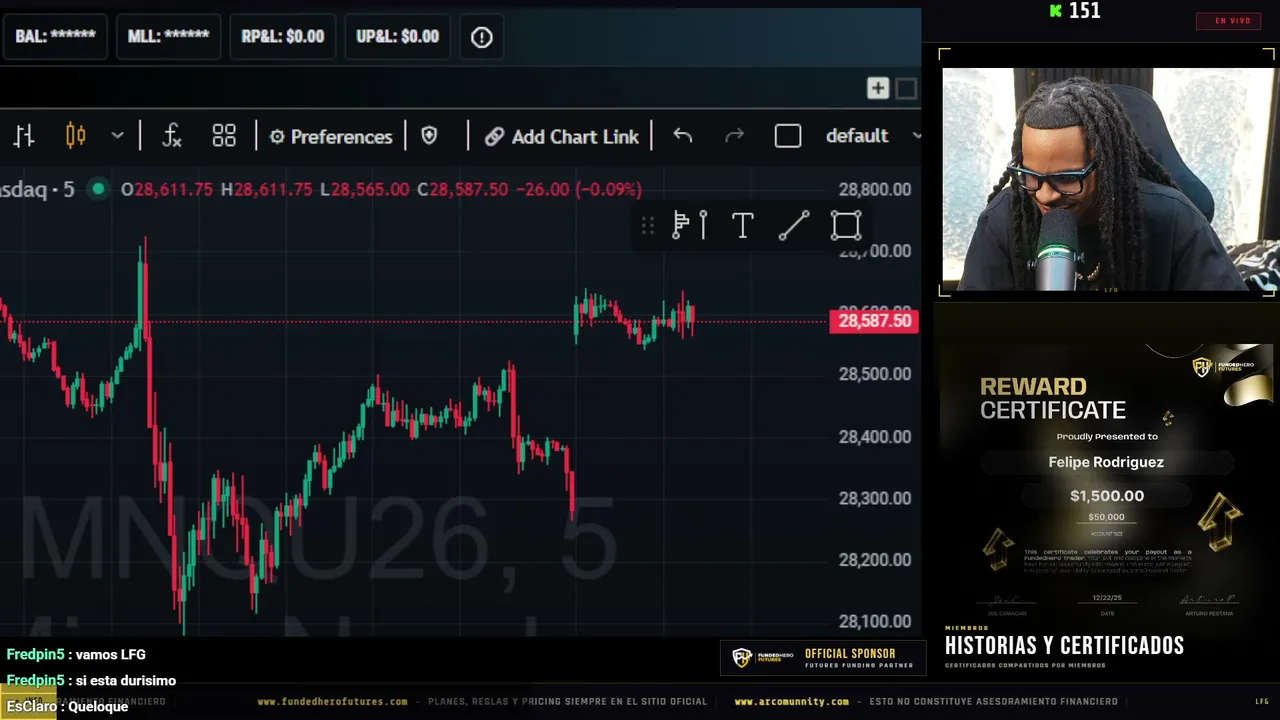The width and height of the screenshot is (1280, 720).
Task: Open the www.arcomunnity.com link
Action: pyautogui.click(x=791, y=702)
